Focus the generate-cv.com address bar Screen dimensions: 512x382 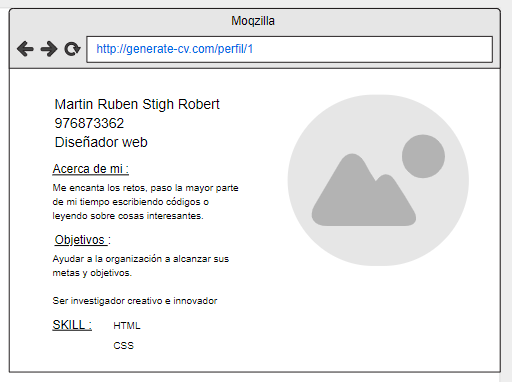(x=289, y=49)
